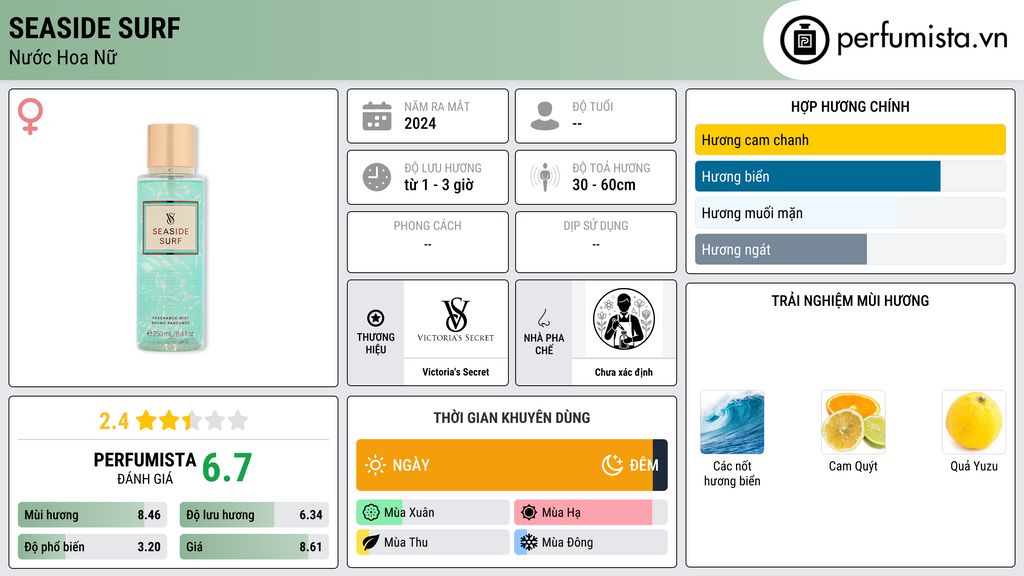Click the spring flower icon for Mùa Xuân

tap(370, 513)
